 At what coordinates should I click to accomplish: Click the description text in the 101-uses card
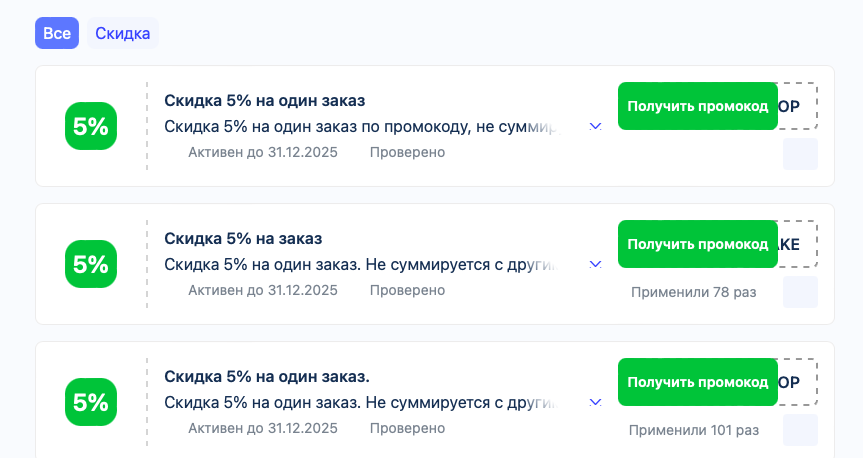tap(361, 402)
